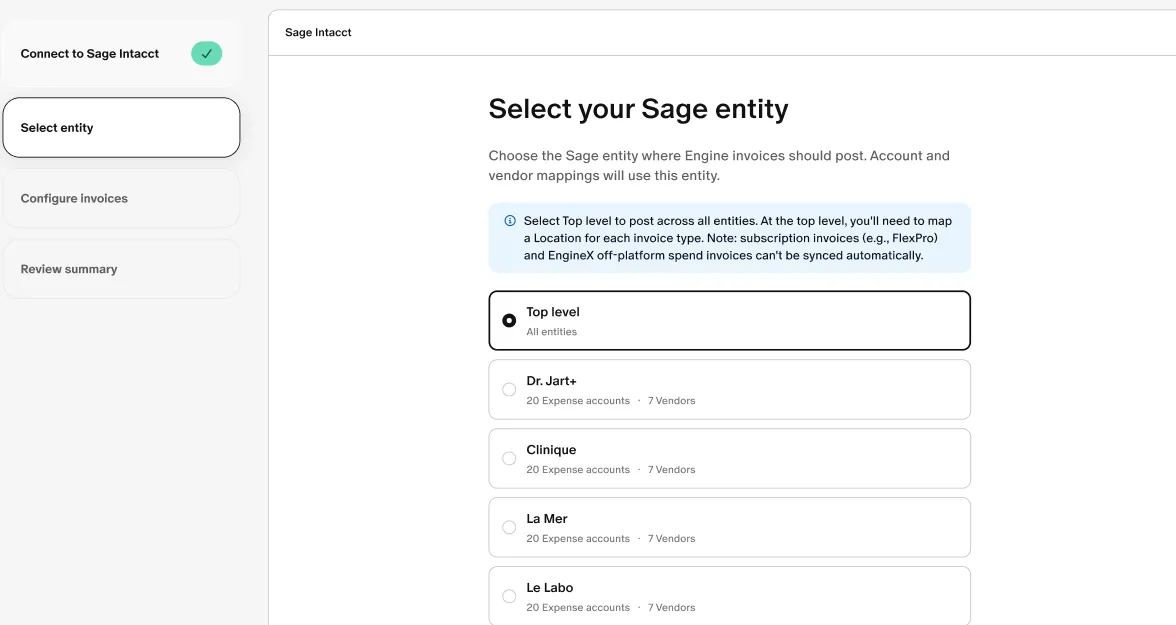Image resolution: width=1176 pixels, height=625 pixels.
Task: Go to the Review summary step
Action: point(121,269)
